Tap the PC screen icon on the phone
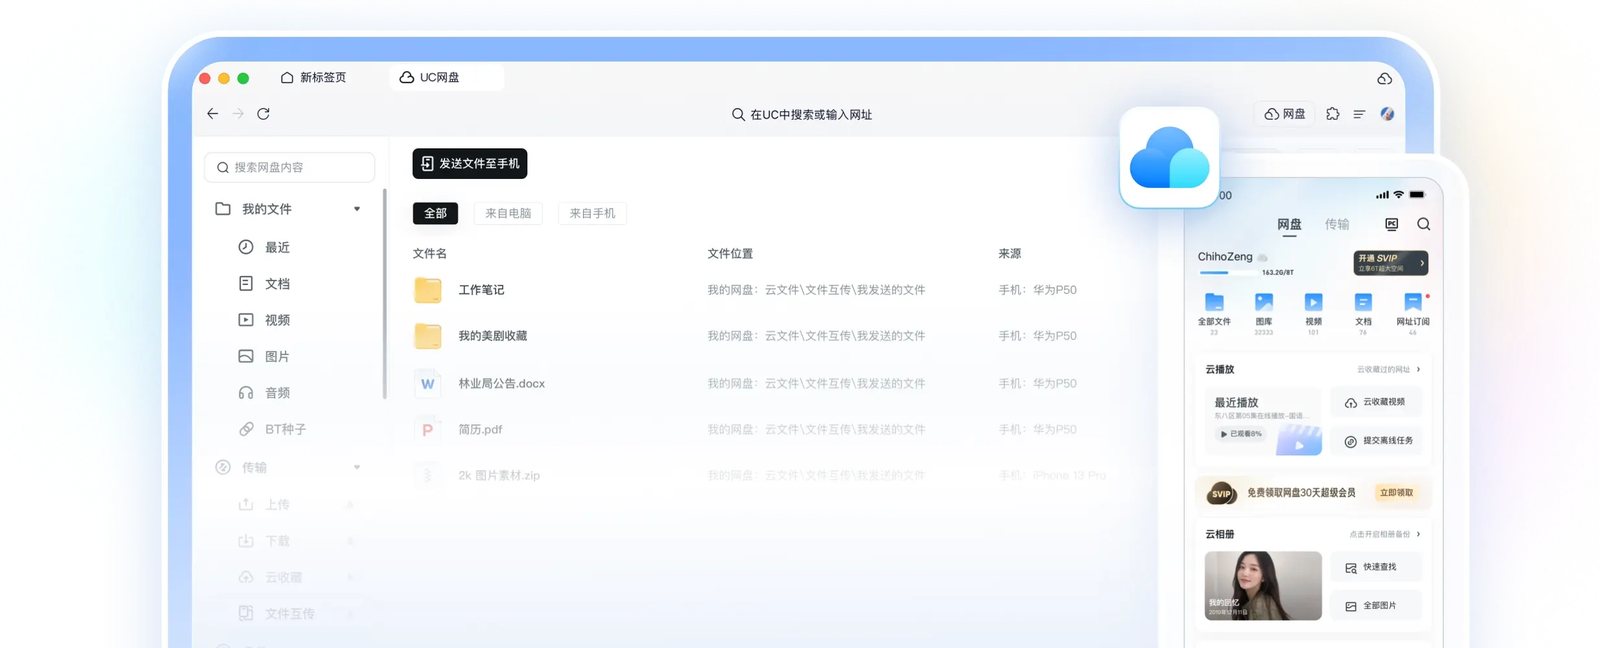 coord(1391,224)
